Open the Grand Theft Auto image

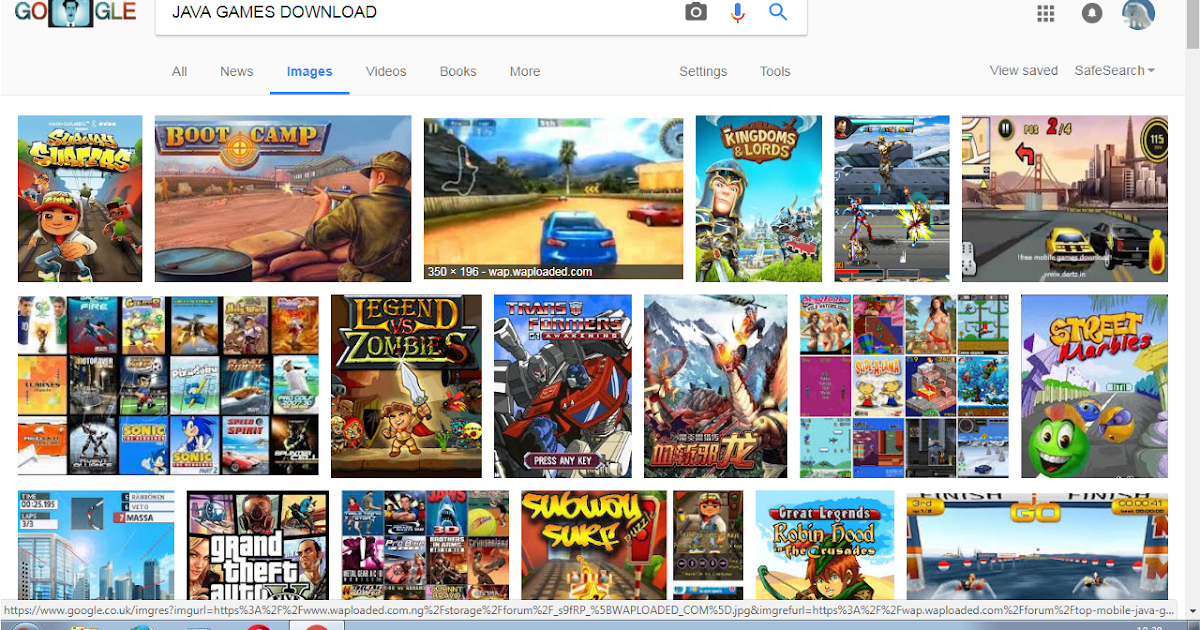coord(258,545)
